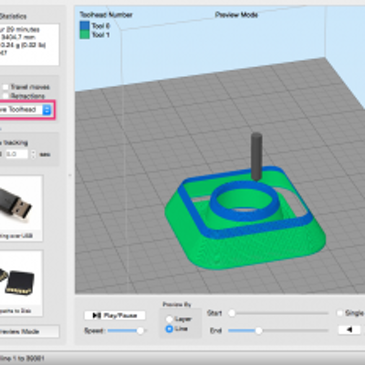
Task: Click the Start slider handle
Action: pyautogui.click(x=232, y=313)
